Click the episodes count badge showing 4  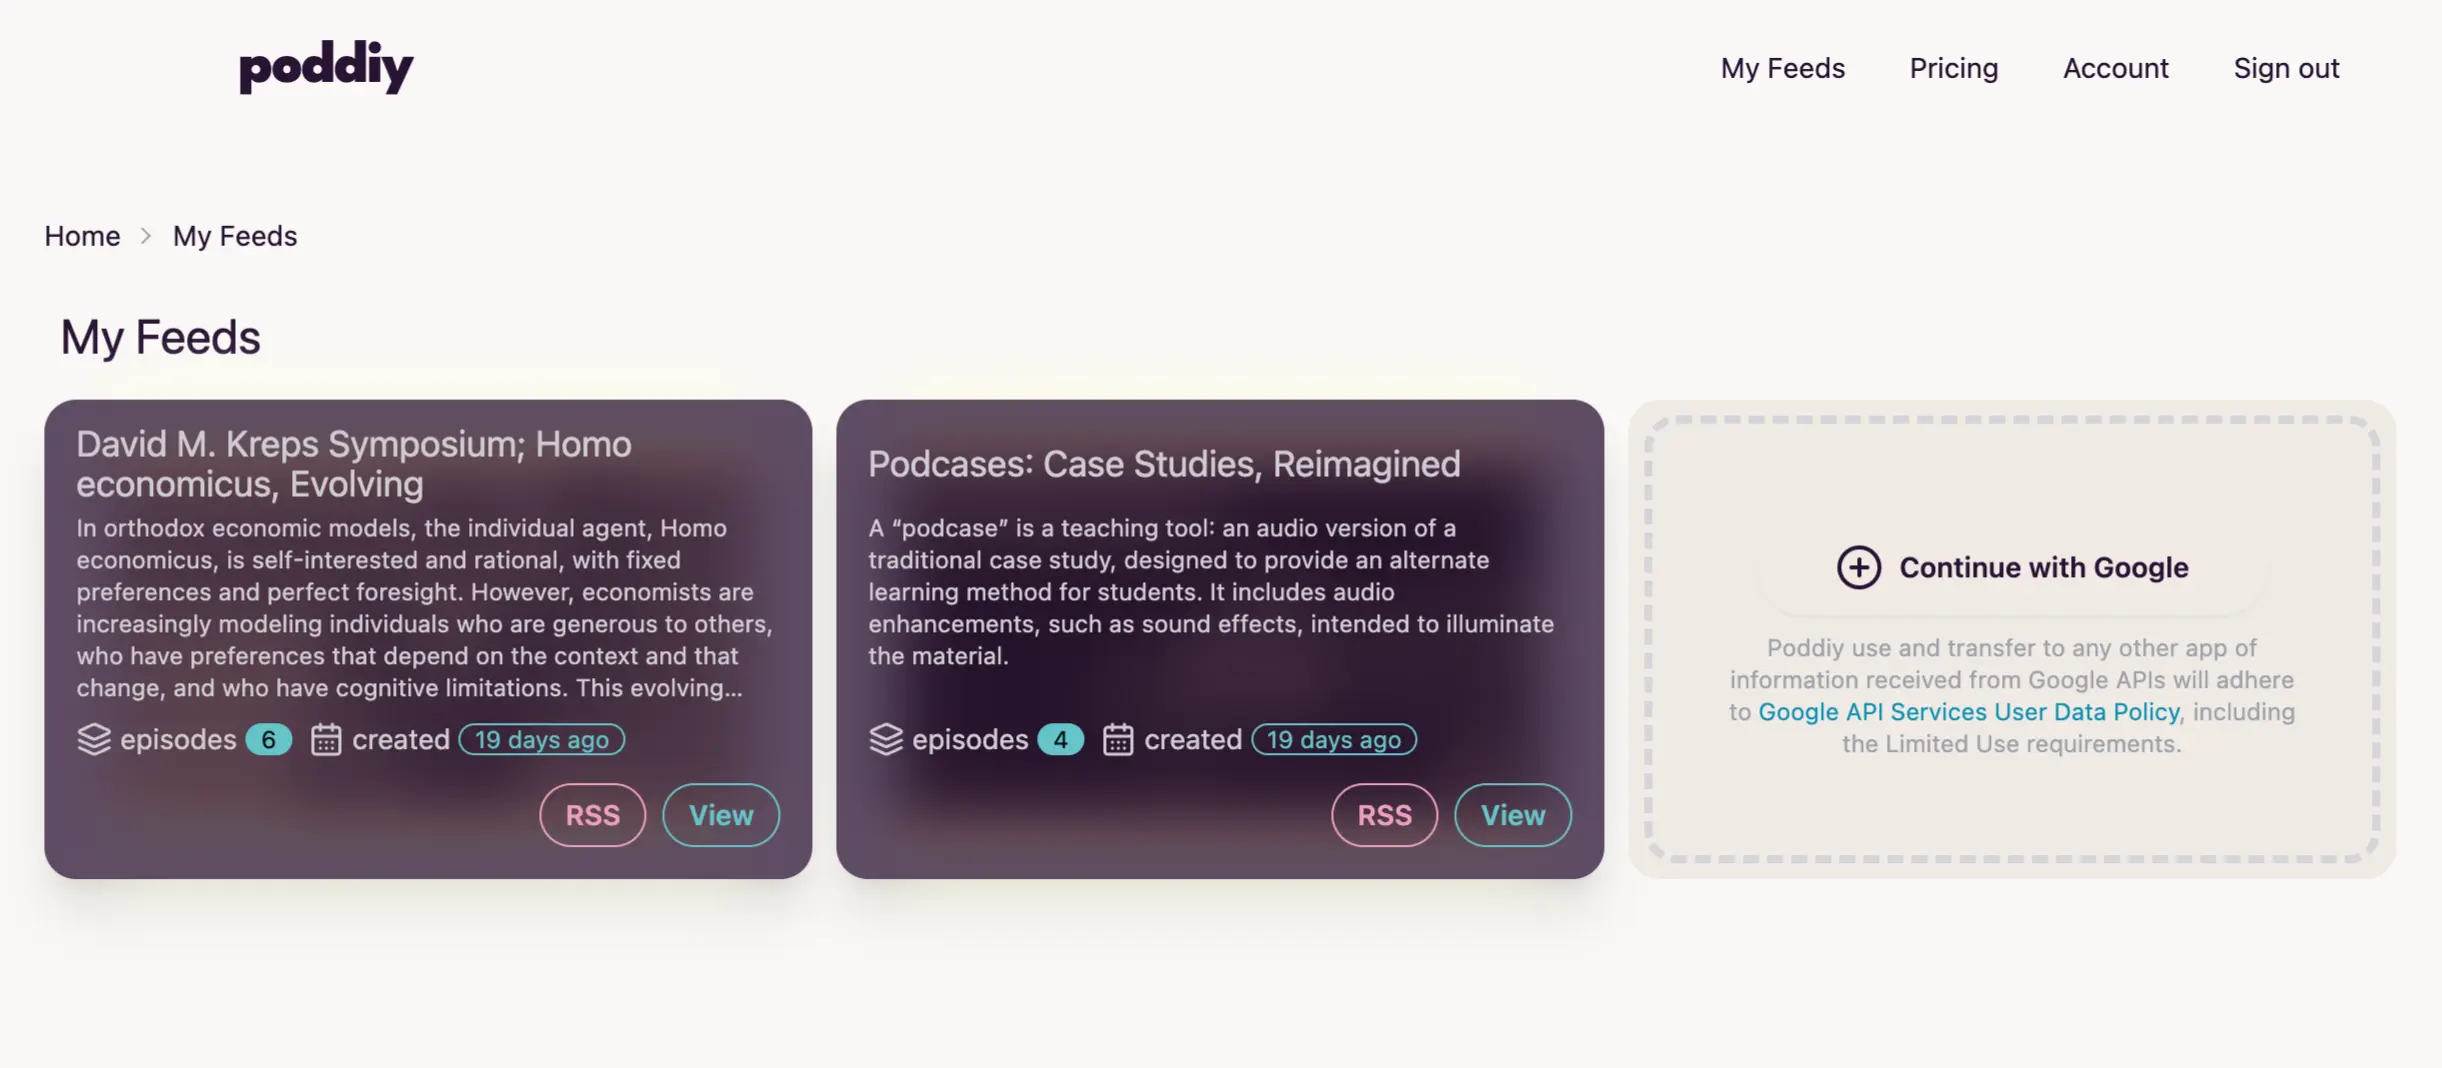(1059, 740)
